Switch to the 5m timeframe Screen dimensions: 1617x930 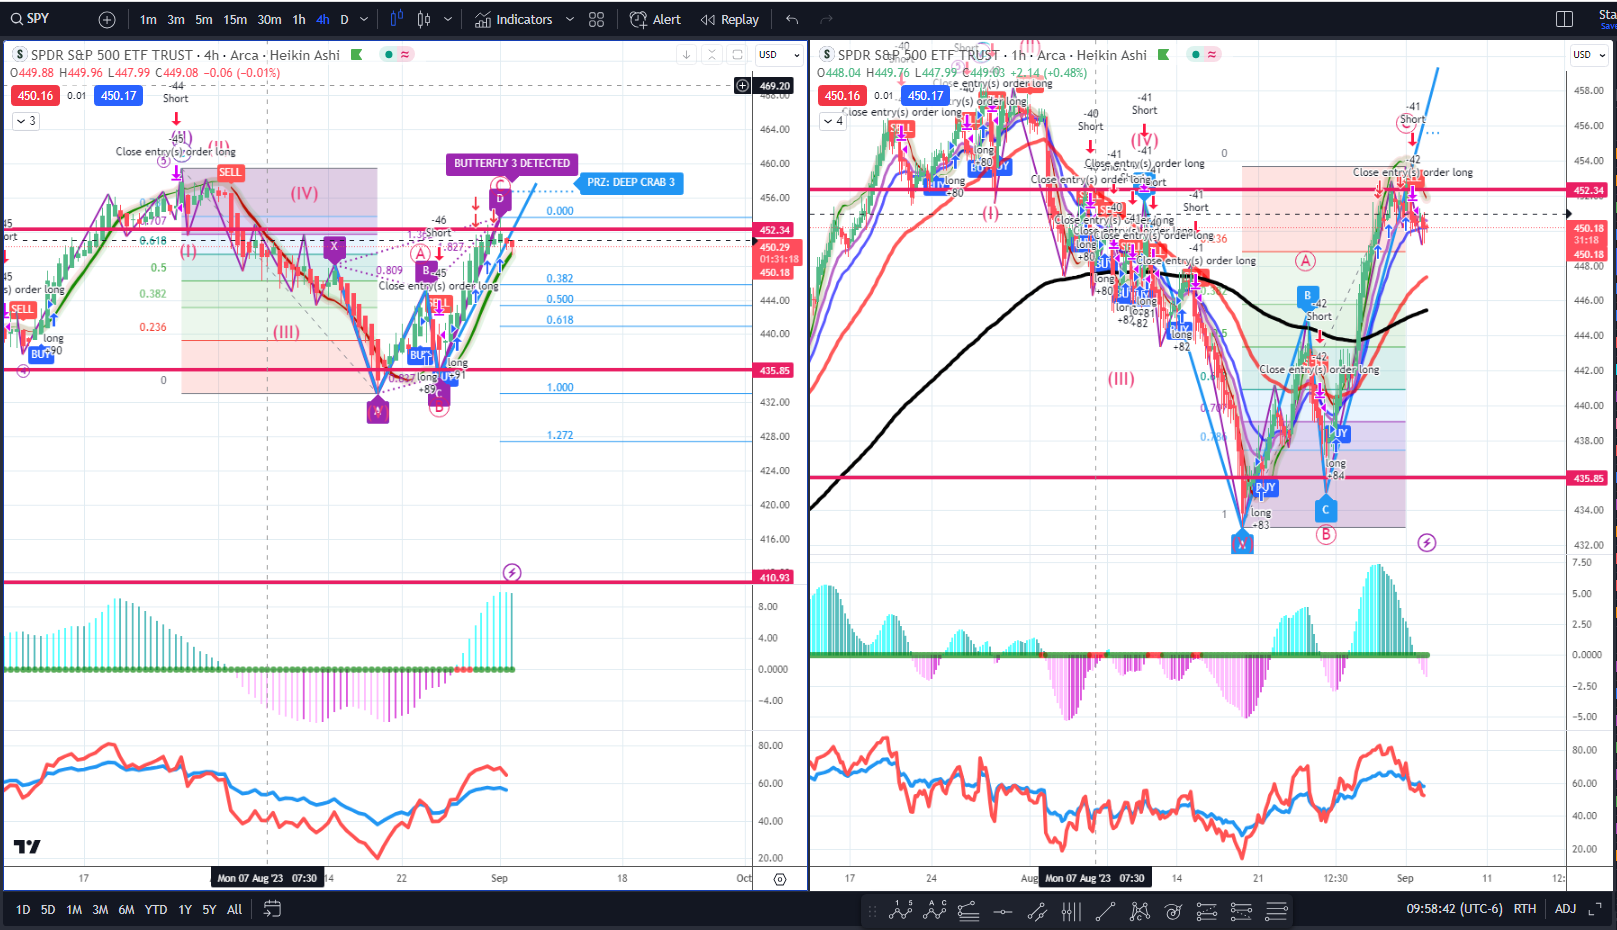[204, 20]
